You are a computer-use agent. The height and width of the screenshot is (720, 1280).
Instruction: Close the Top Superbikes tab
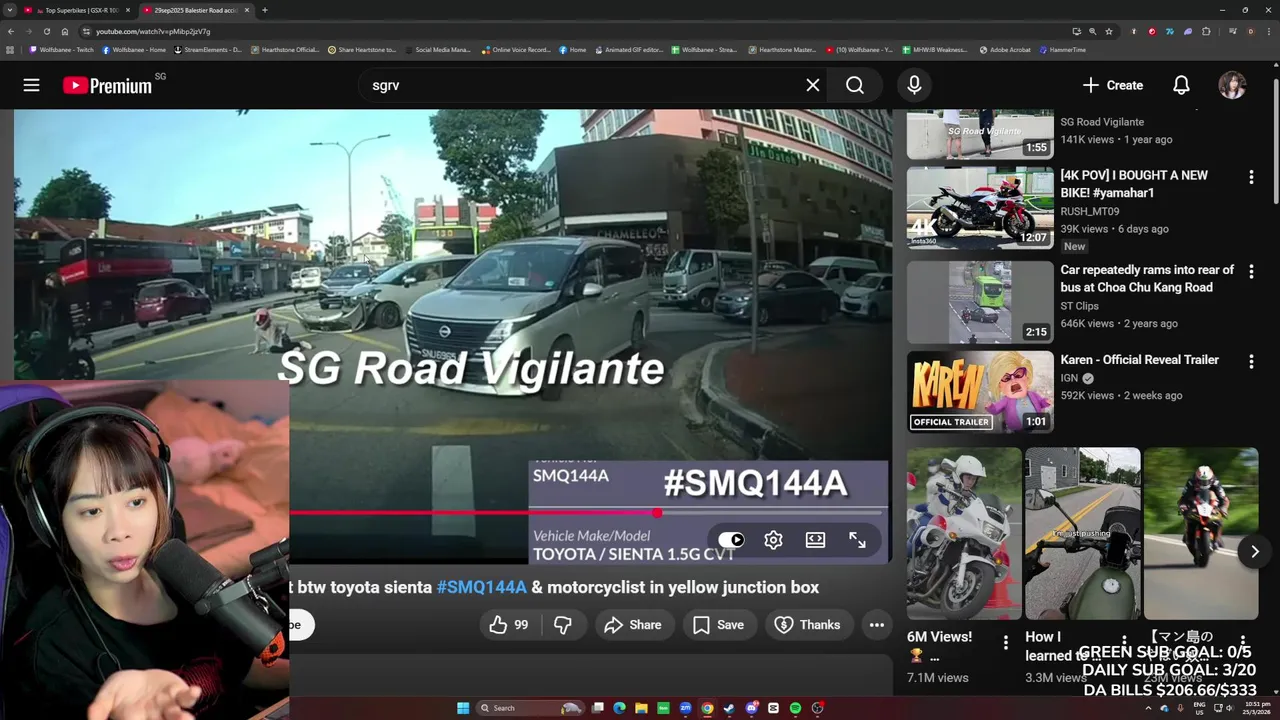click(127, 10)
